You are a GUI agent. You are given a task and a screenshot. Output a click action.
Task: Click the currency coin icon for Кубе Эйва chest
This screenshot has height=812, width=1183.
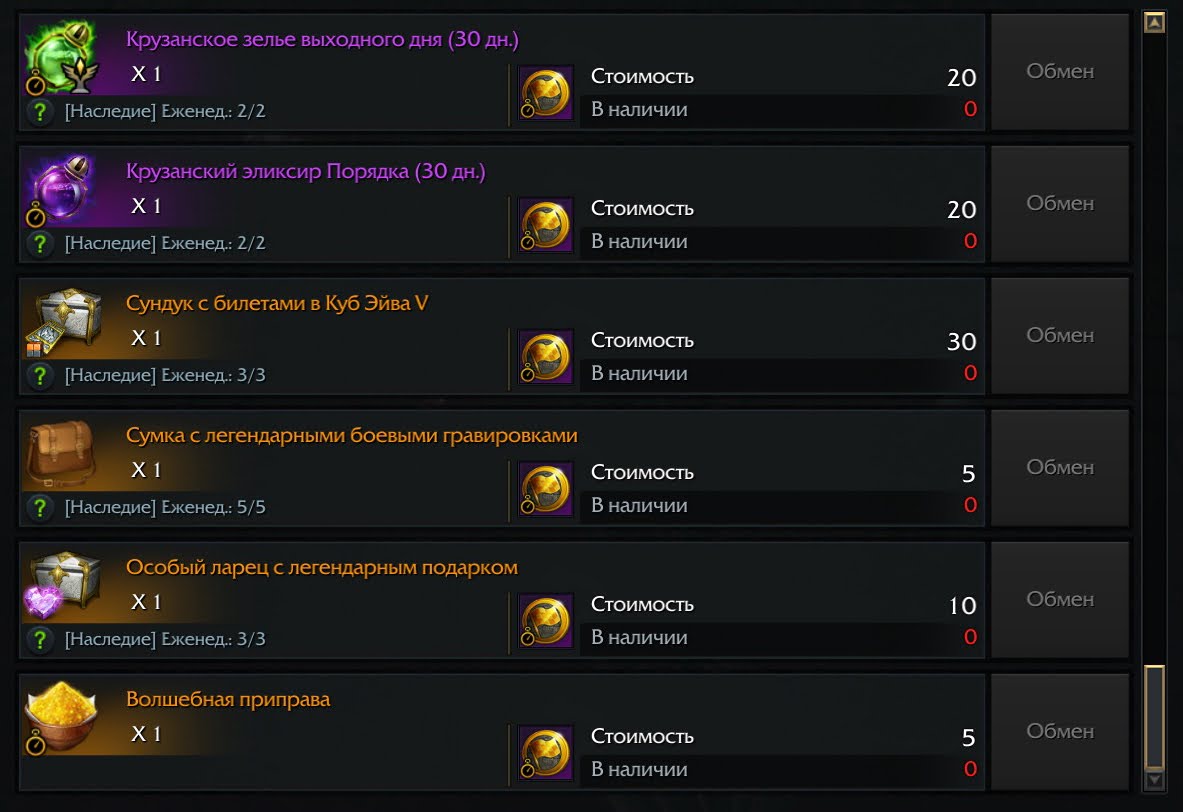pyautogui.click(x=546, y=356)
